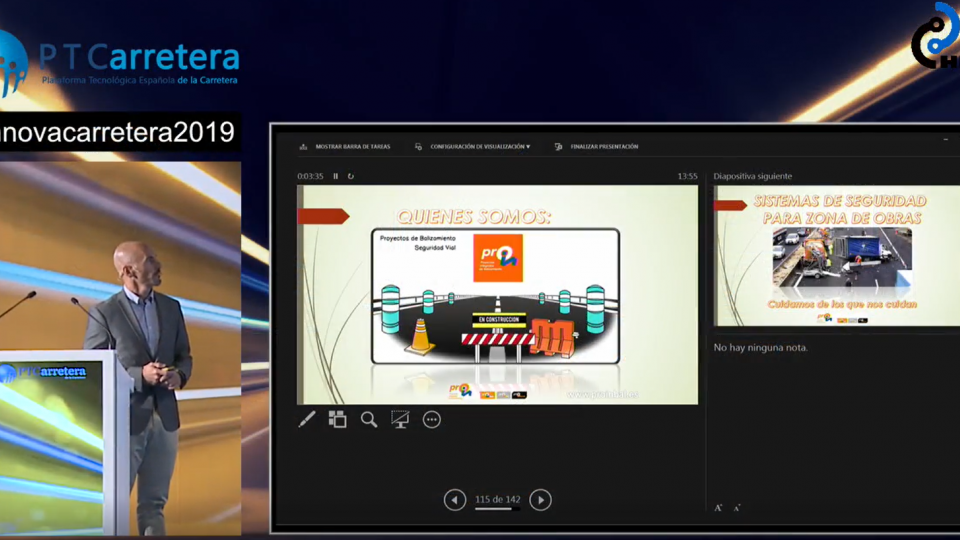
Task: Click the current slide Quienes Somos
Action: click(x=497, y=294)
